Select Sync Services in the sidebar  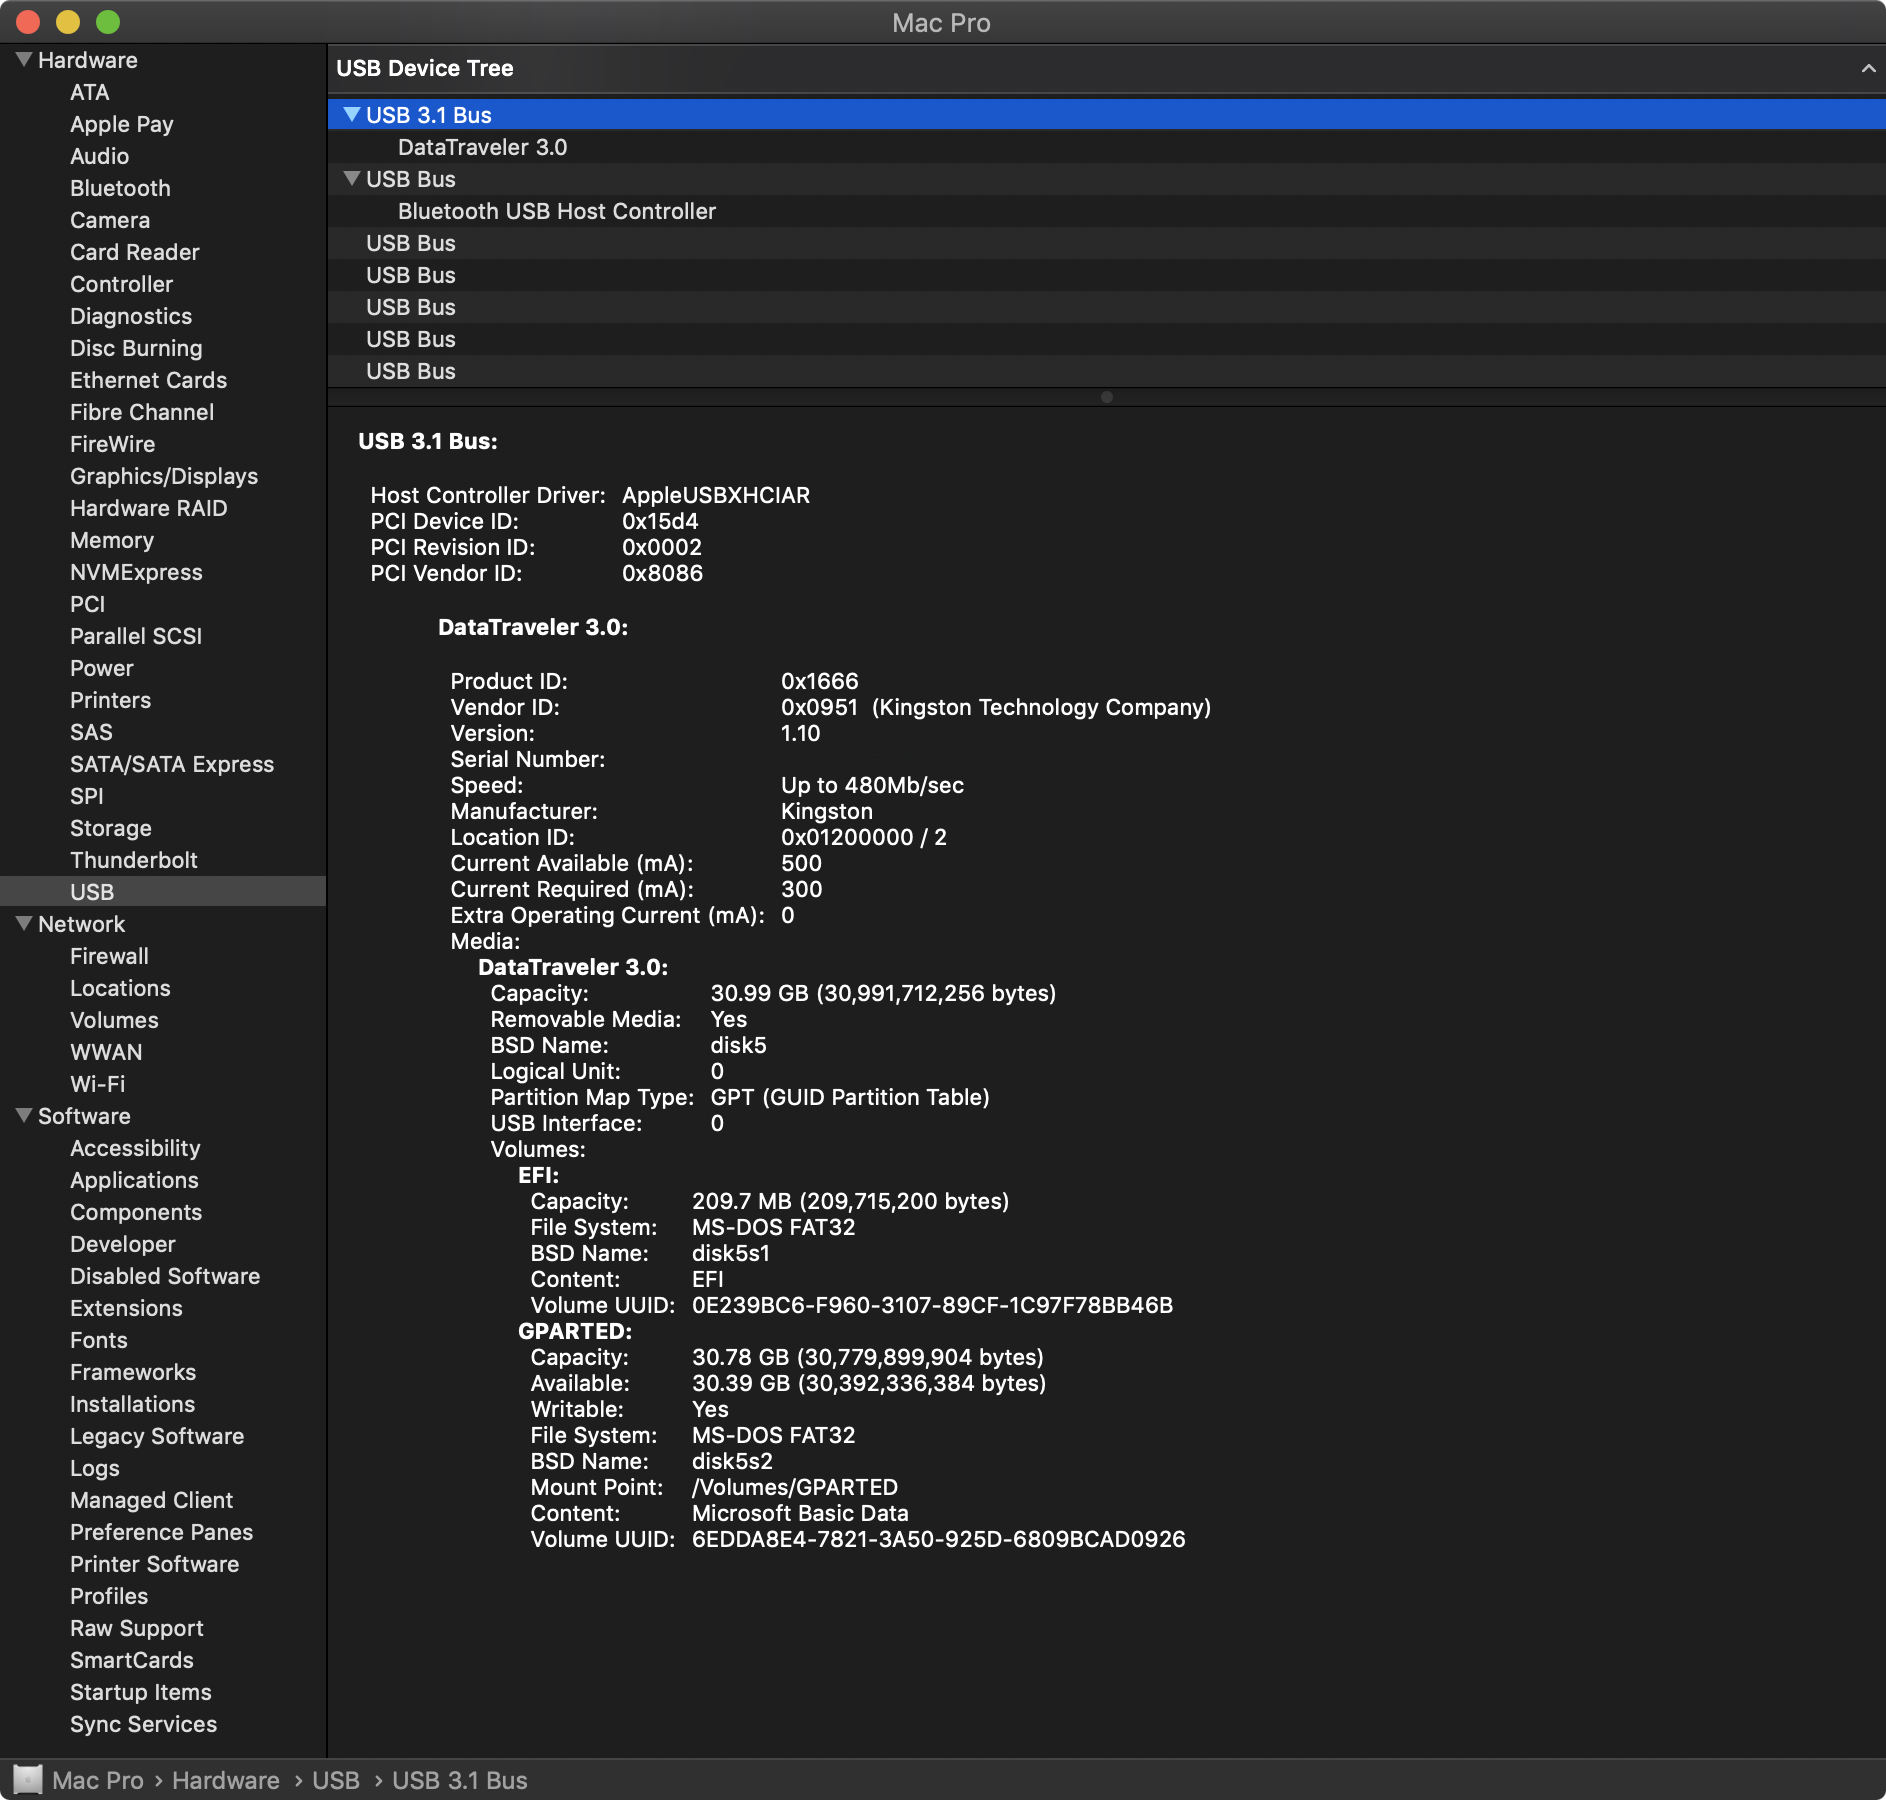tap(143, 1724)
